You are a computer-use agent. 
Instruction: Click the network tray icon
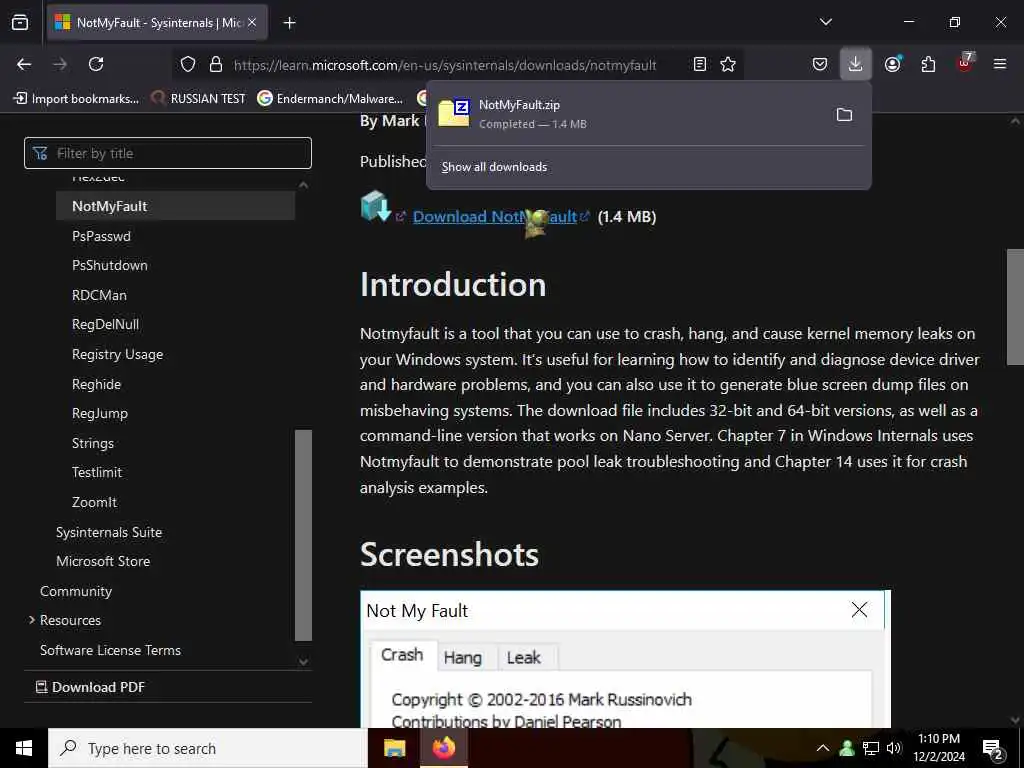tap(871, 748)
